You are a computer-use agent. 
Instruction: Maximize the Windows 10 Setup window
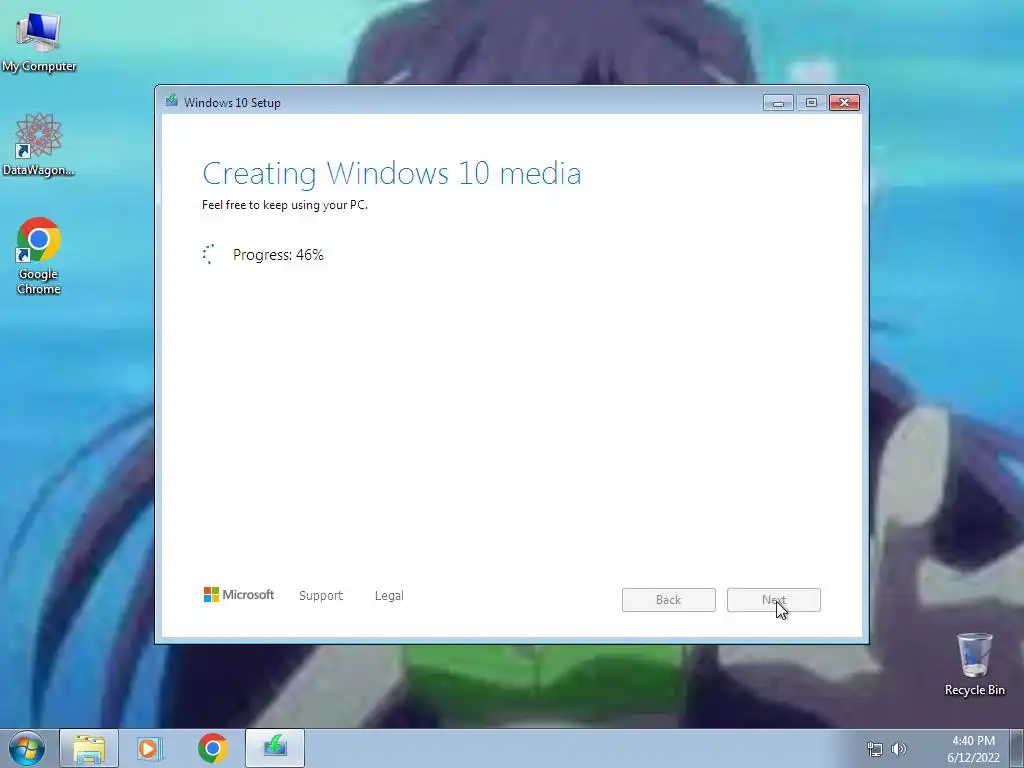pyautogui.click(x=811, y=103)
